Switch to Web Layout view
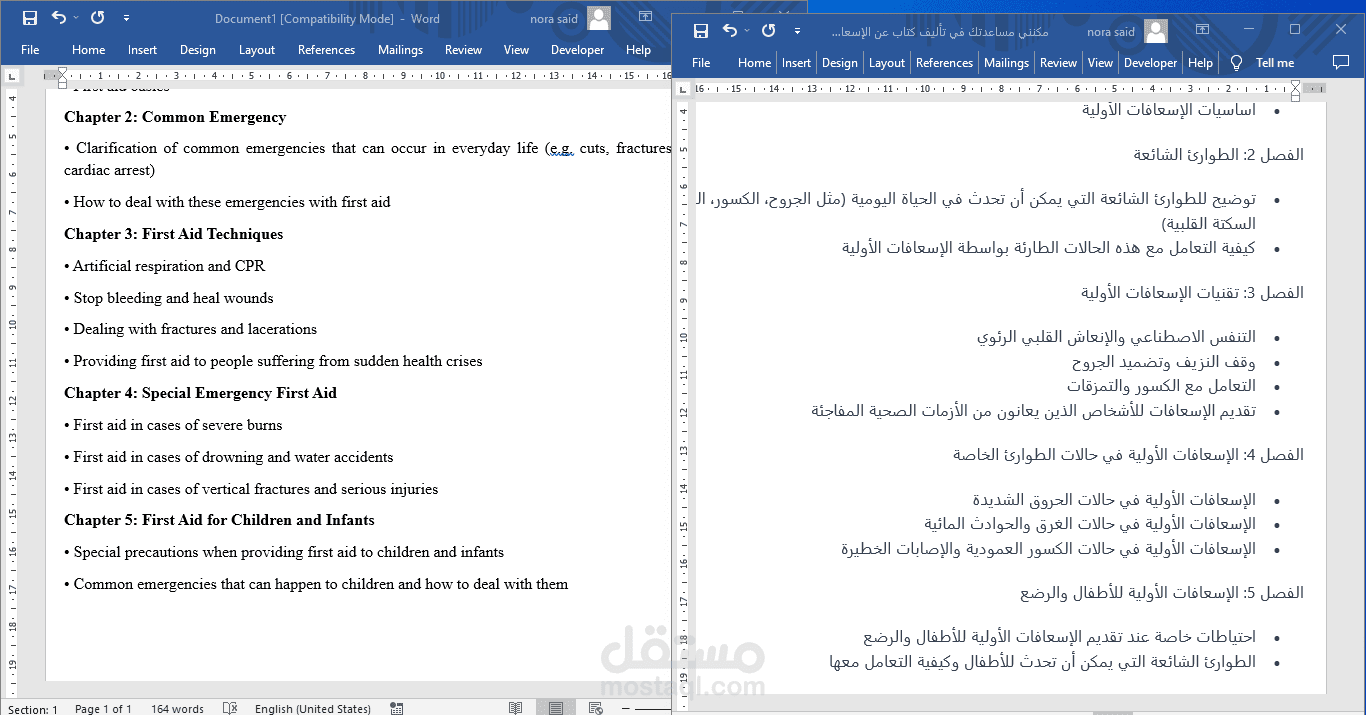1366x715 pixels. click(595, 709)
